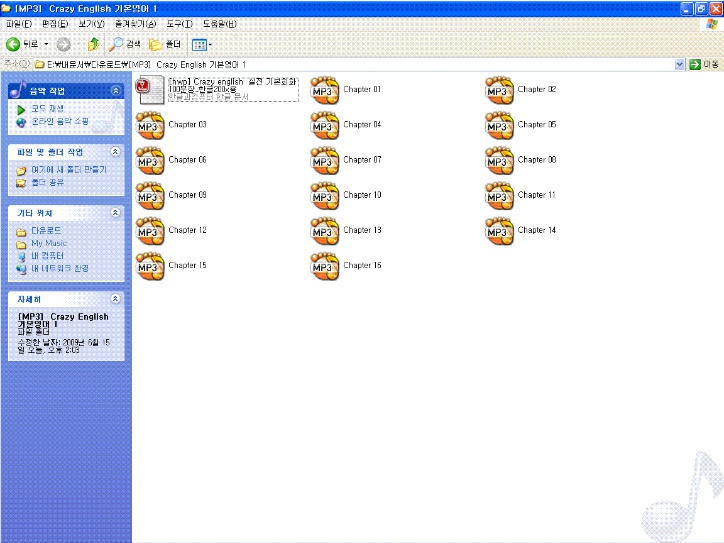Open the Help (H) menu
The height and width of the screenshot is (543, 724).
220,24
